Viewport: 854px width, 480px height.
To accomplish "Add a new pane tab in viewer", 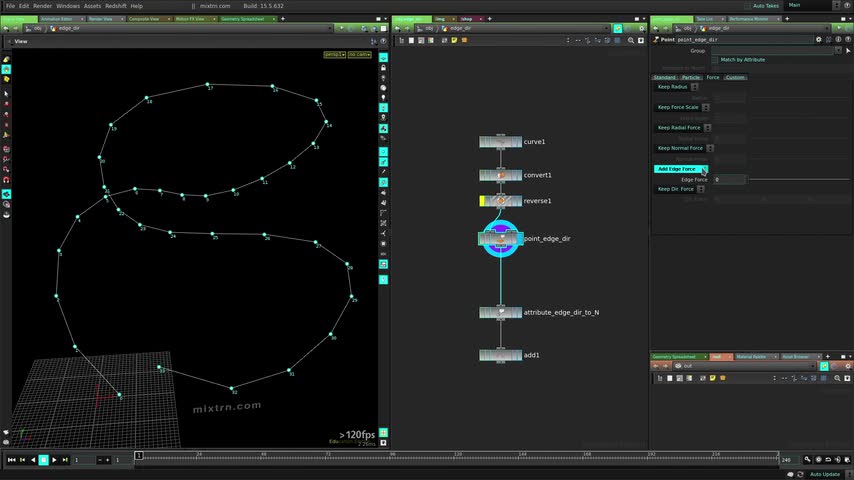I will pyautogui.click(x=283, y=19).
